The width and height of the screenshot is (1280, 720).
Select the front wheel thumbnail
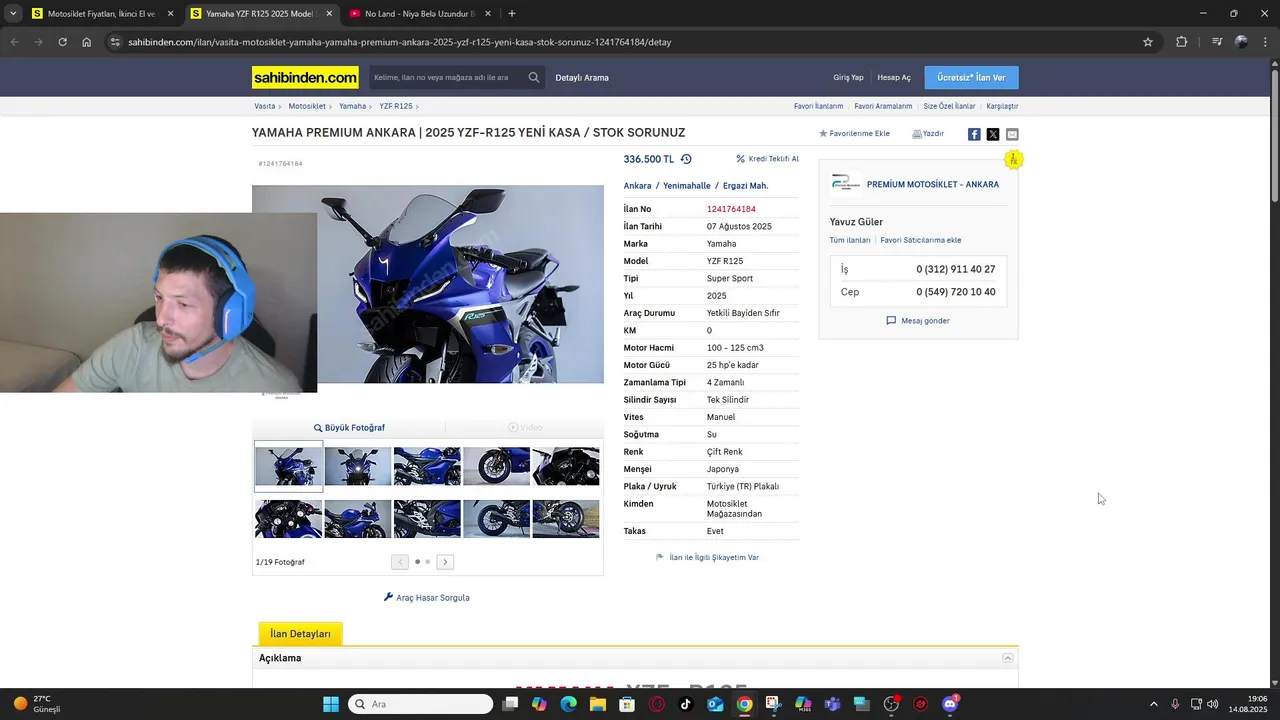click(497, 466)
